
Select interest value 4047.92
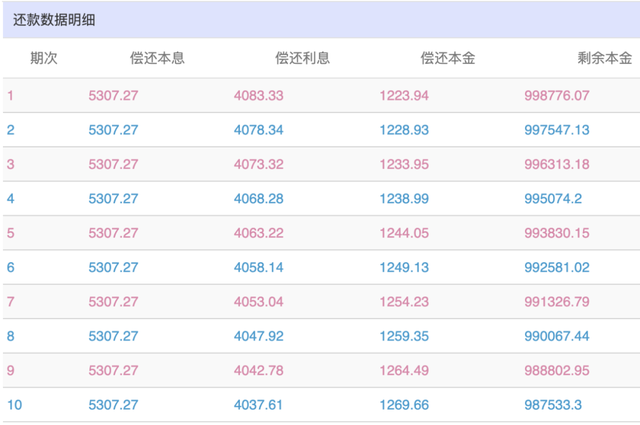click(258, 336)
